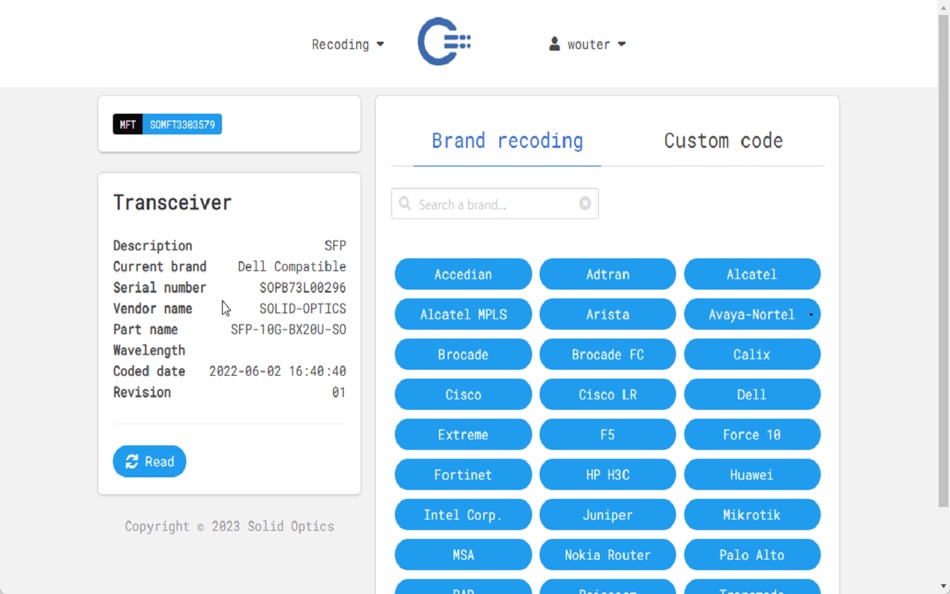
Task: Click the magnifier icon in brand search
Action: (405, 204)
